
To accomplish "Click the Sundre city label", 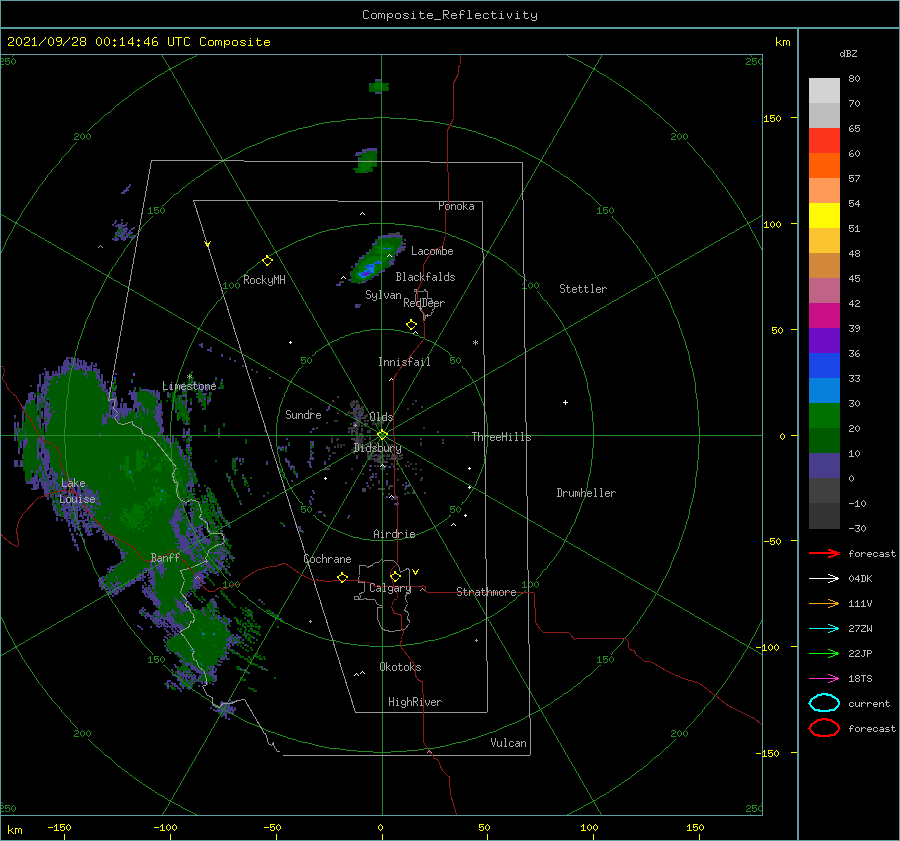I will 303,414.
